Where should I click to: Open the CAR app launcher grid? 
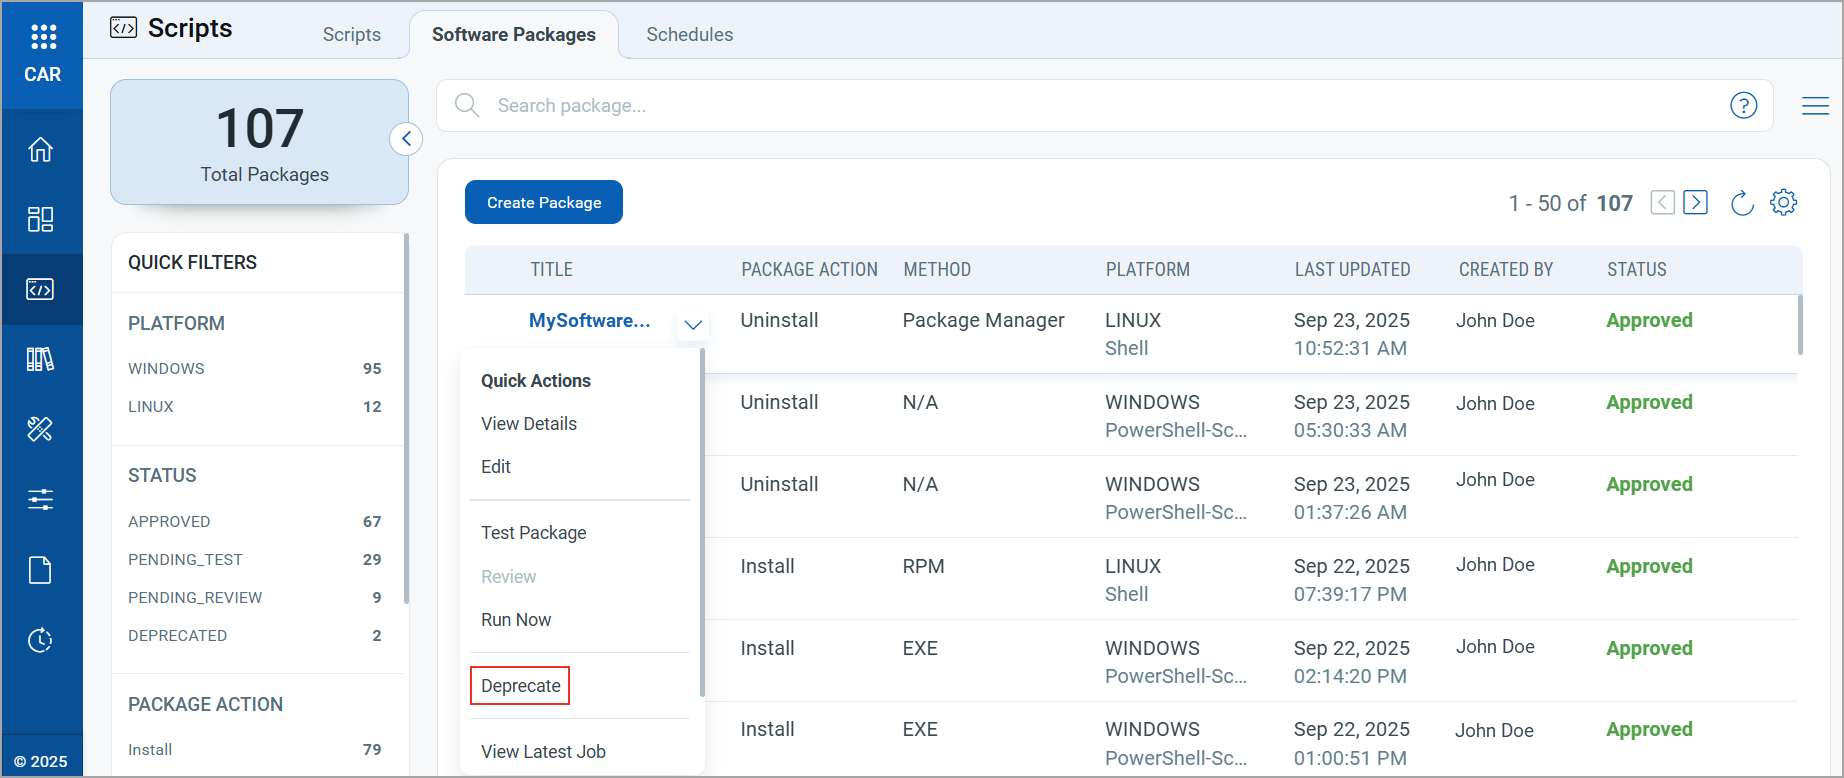pos(43,38)
